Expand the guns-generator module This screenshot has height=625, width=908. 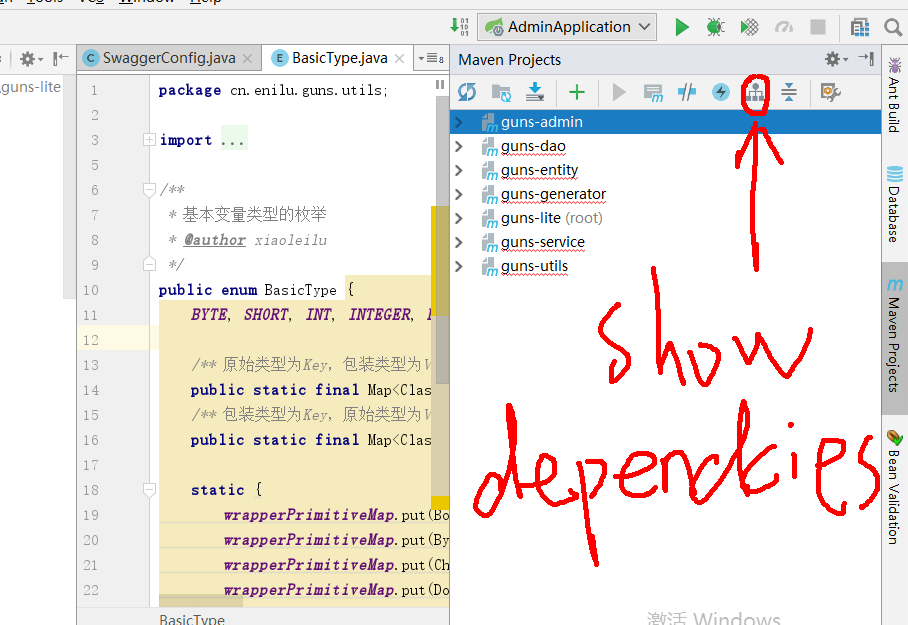[459, 194]
